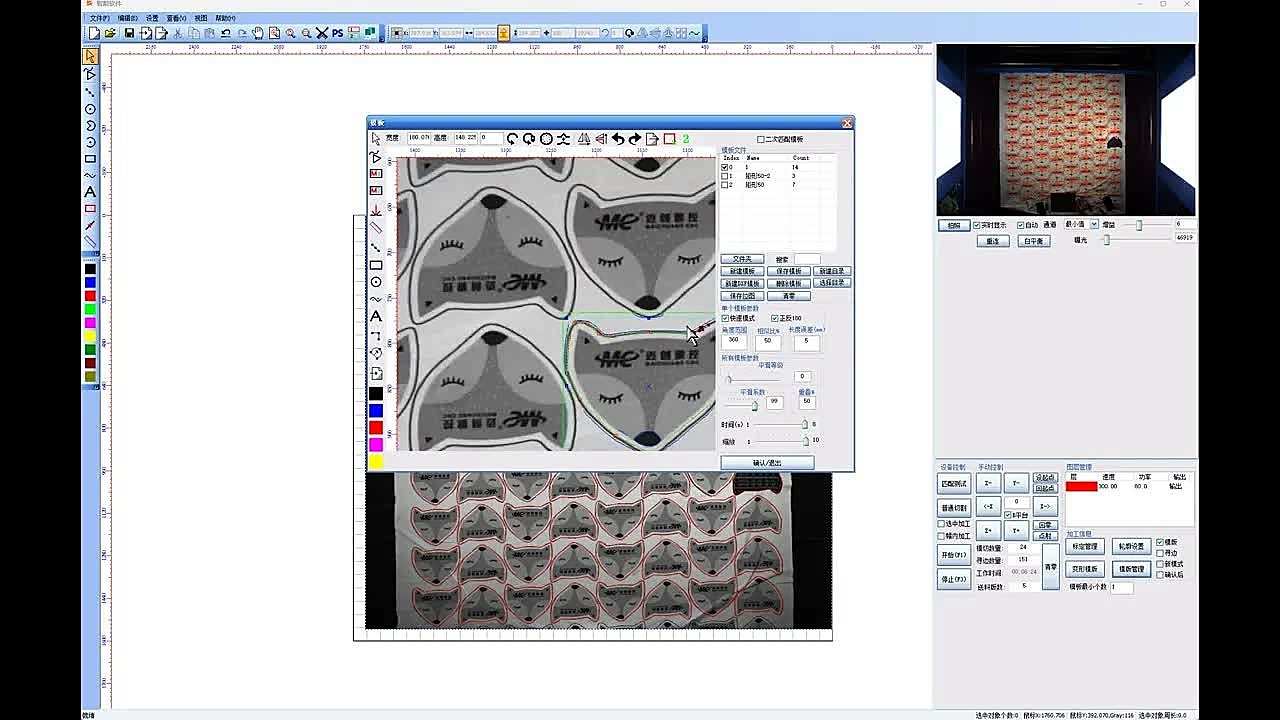The height and width of the screenshot is (720, 1280).
Task: Click the undo arrow in template dialog toolbar
Action: (x=618, y=139)
